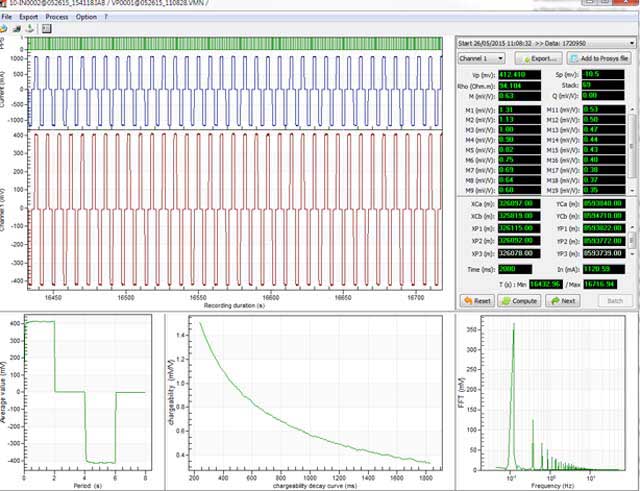Click the M11 (mV/V) value field

pos(603,109)
